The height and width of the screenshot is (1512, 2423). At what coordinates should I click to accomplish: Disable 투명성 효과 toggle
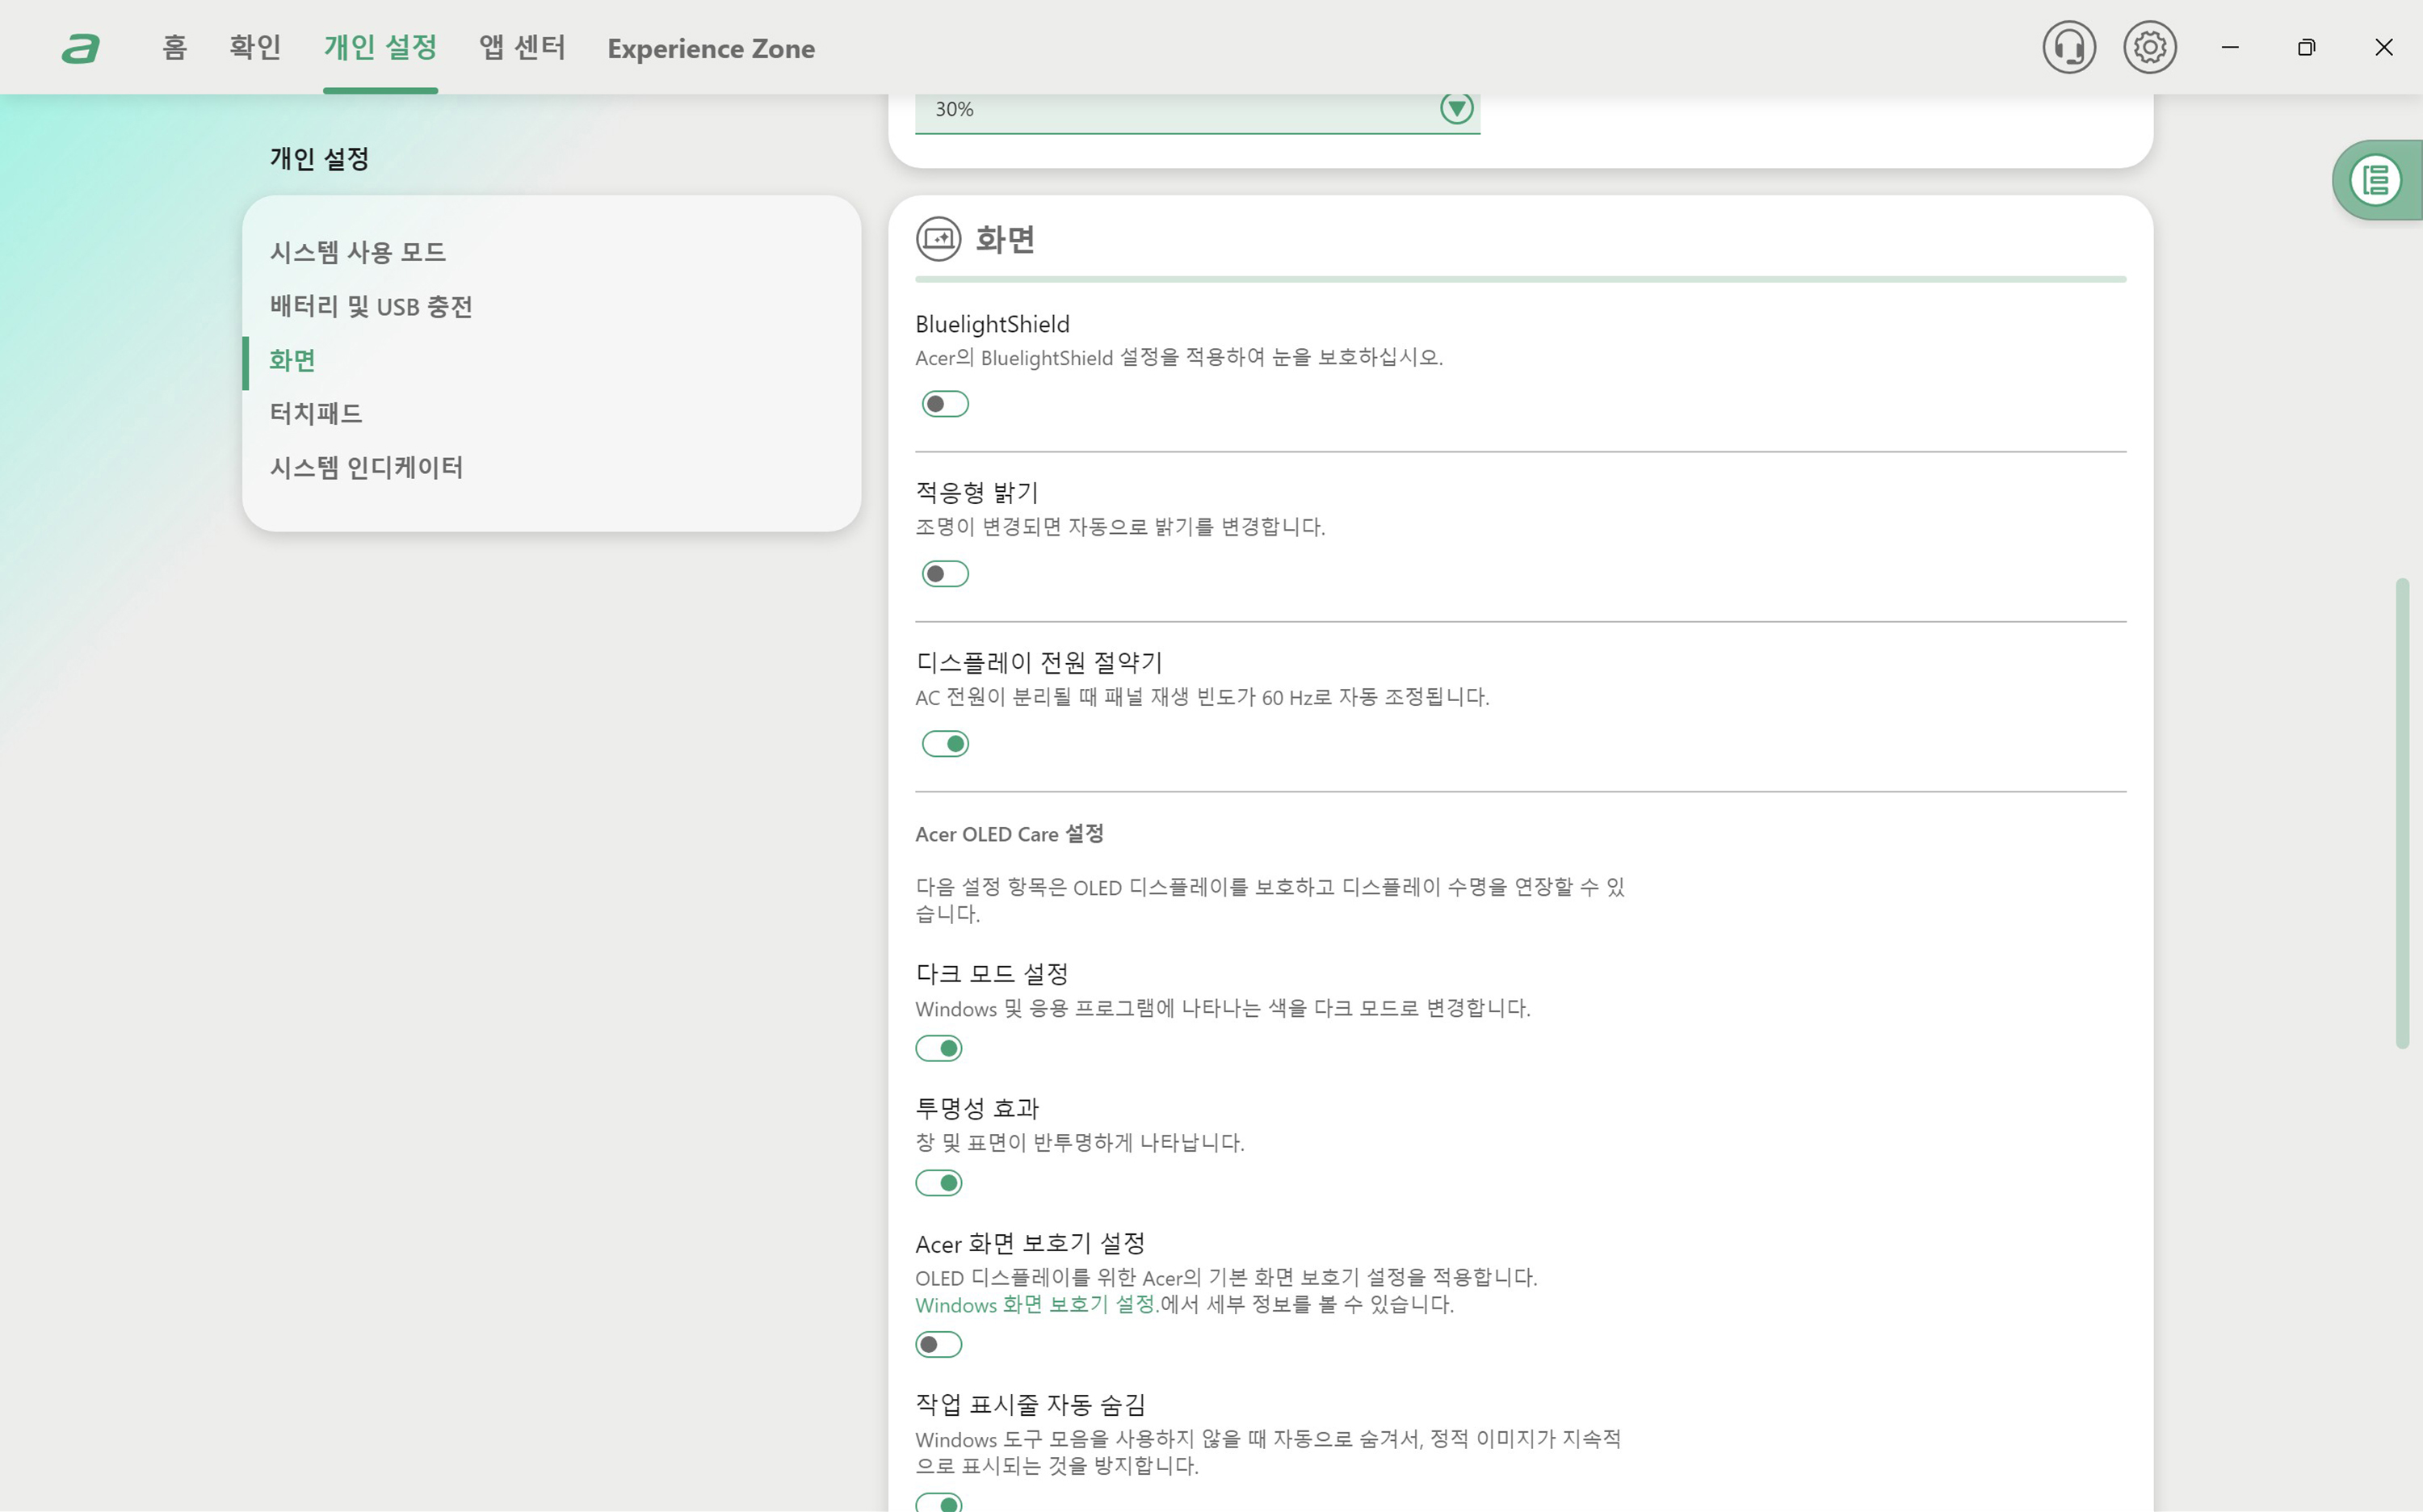[938, 1183]
